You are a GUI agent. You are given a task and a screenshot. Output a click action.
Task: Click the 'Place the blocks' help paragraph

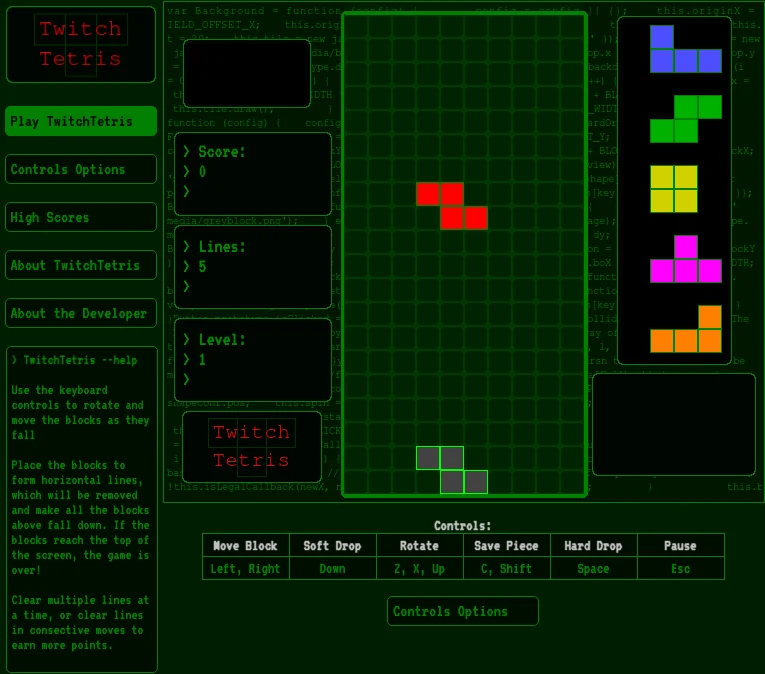tap(80, 517)
